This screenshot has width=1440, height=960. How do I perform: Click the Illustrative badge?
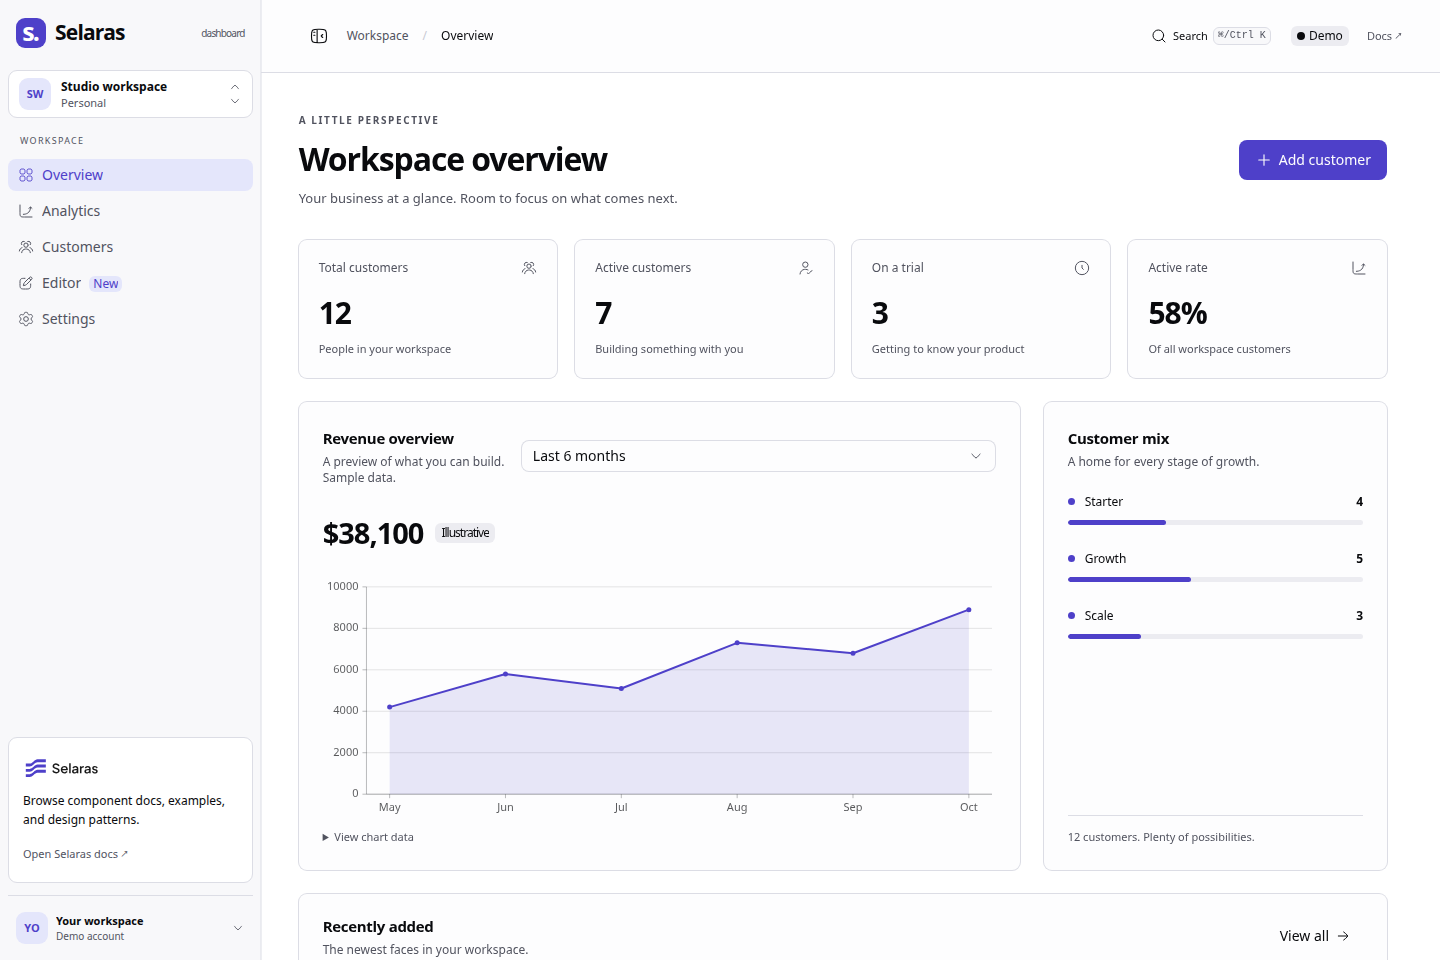465,533
